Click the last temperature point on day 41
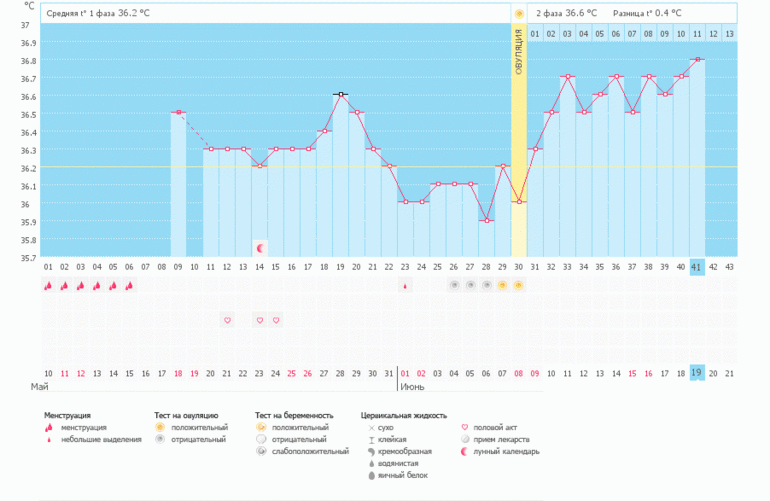 click(x=697, y=59)
